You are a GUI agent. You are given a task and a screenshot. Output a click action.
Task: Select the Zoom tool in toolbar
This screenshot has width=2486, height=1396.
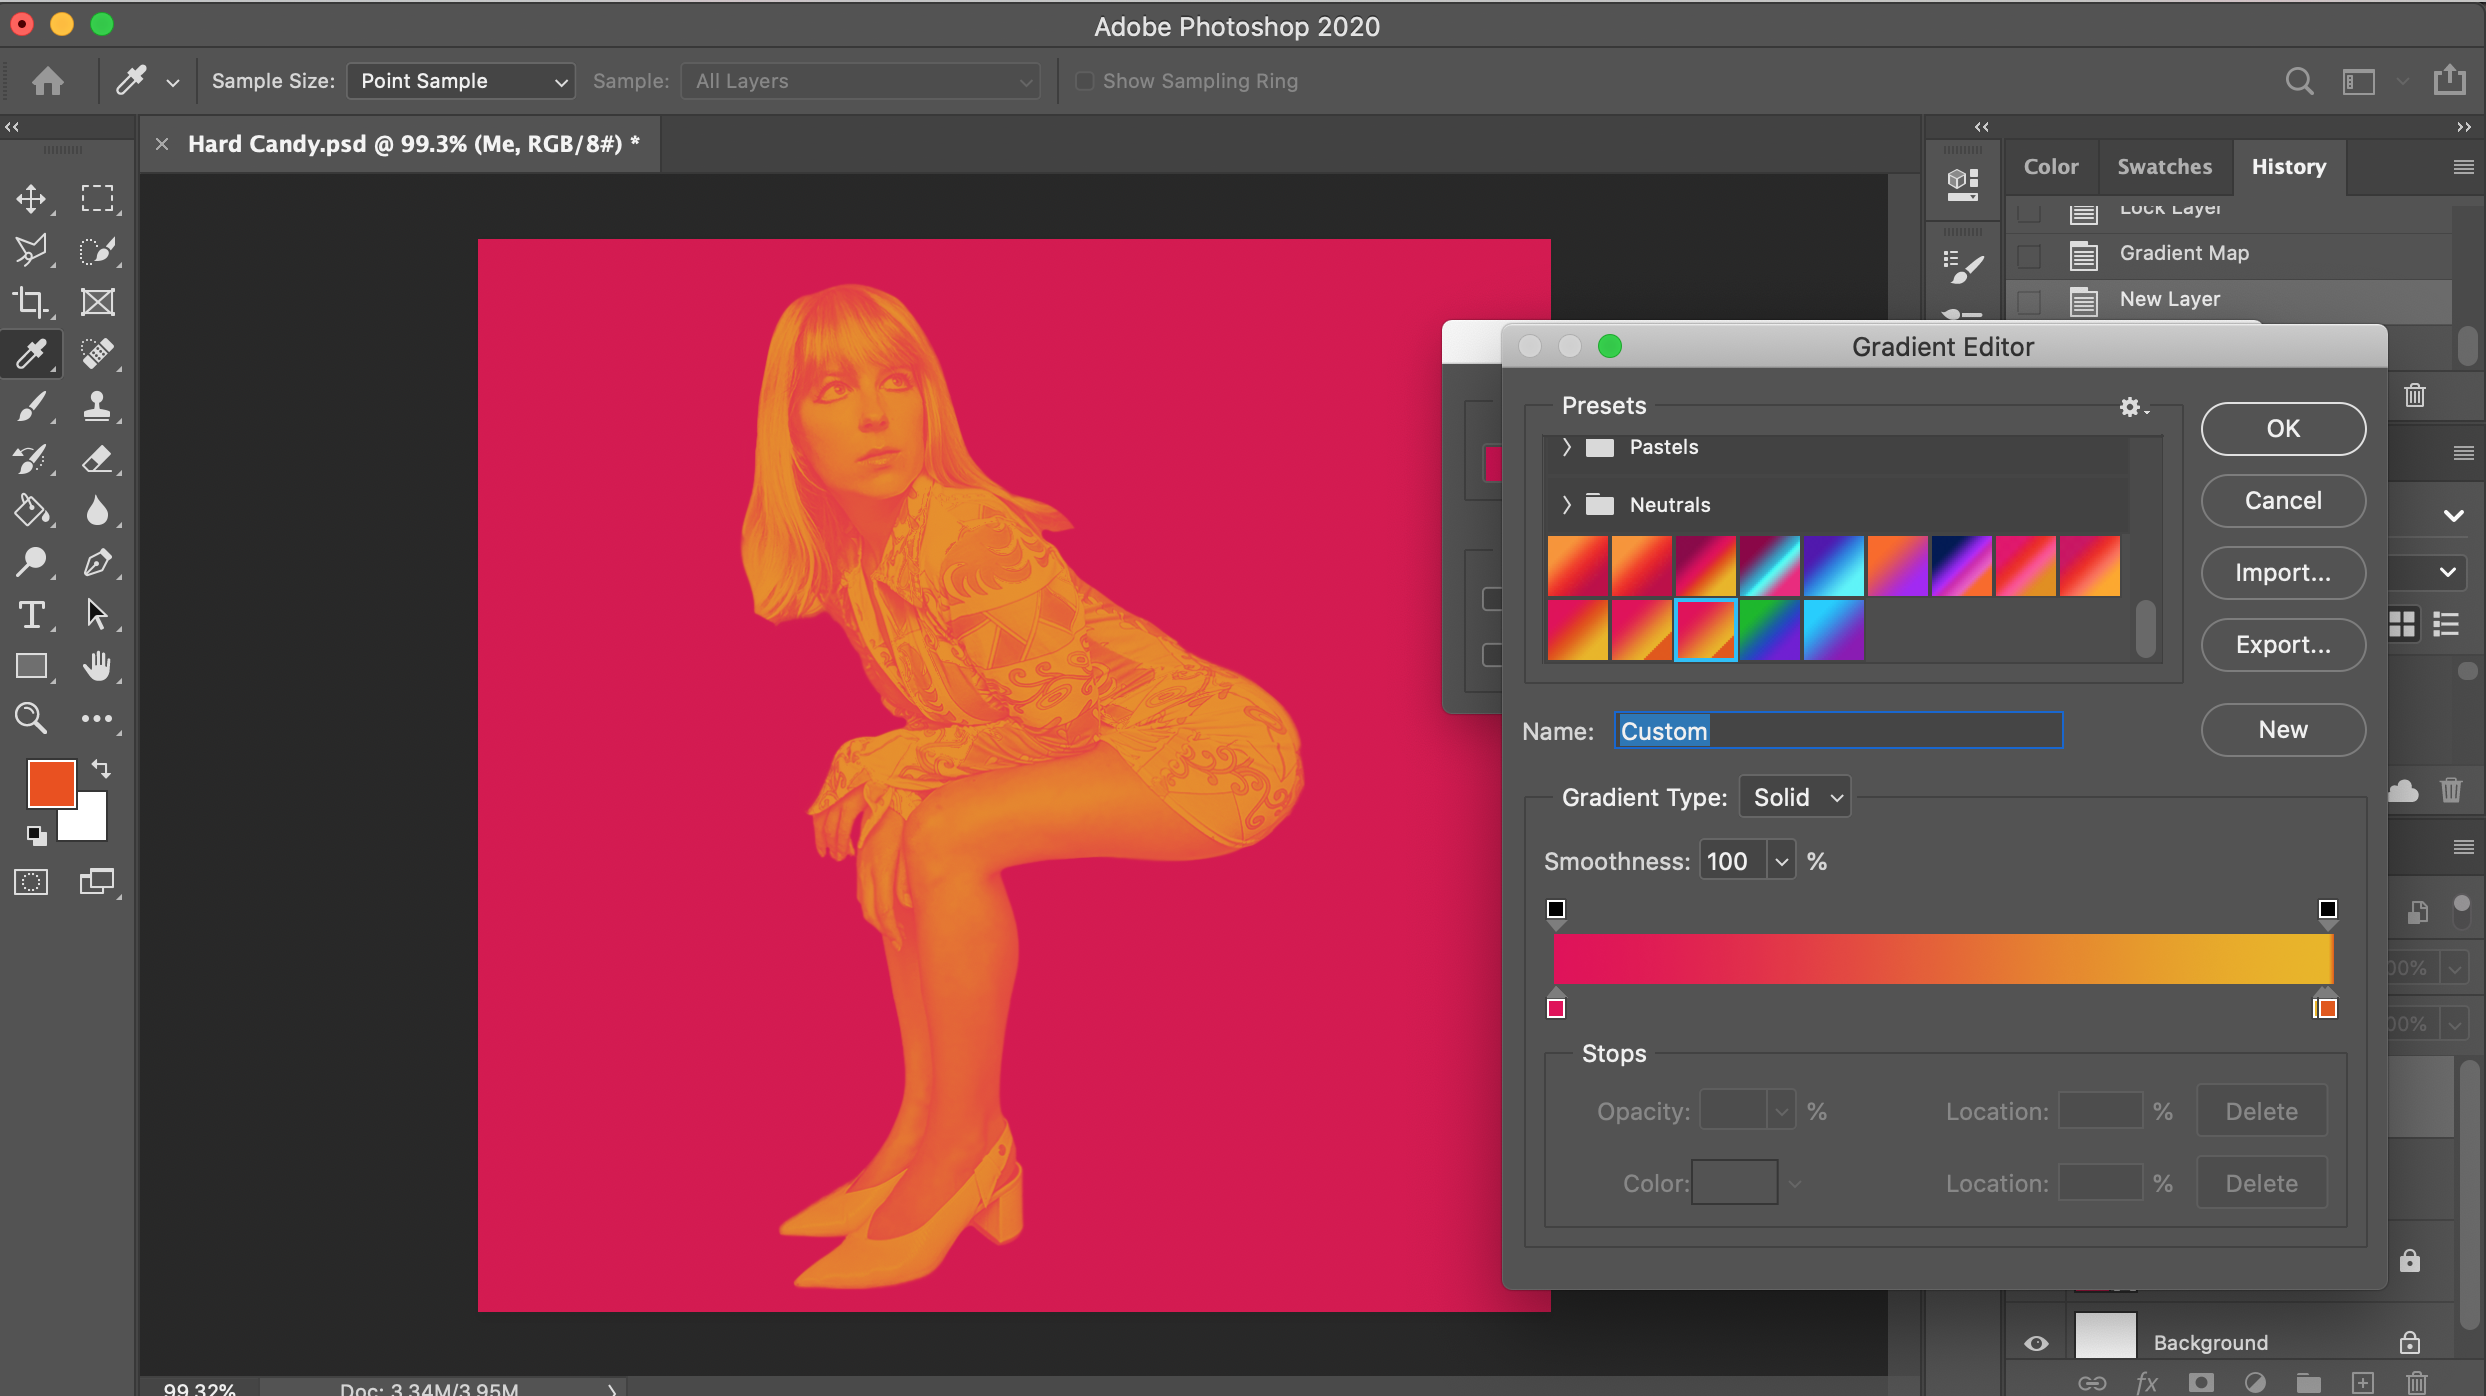coord(31,718)
